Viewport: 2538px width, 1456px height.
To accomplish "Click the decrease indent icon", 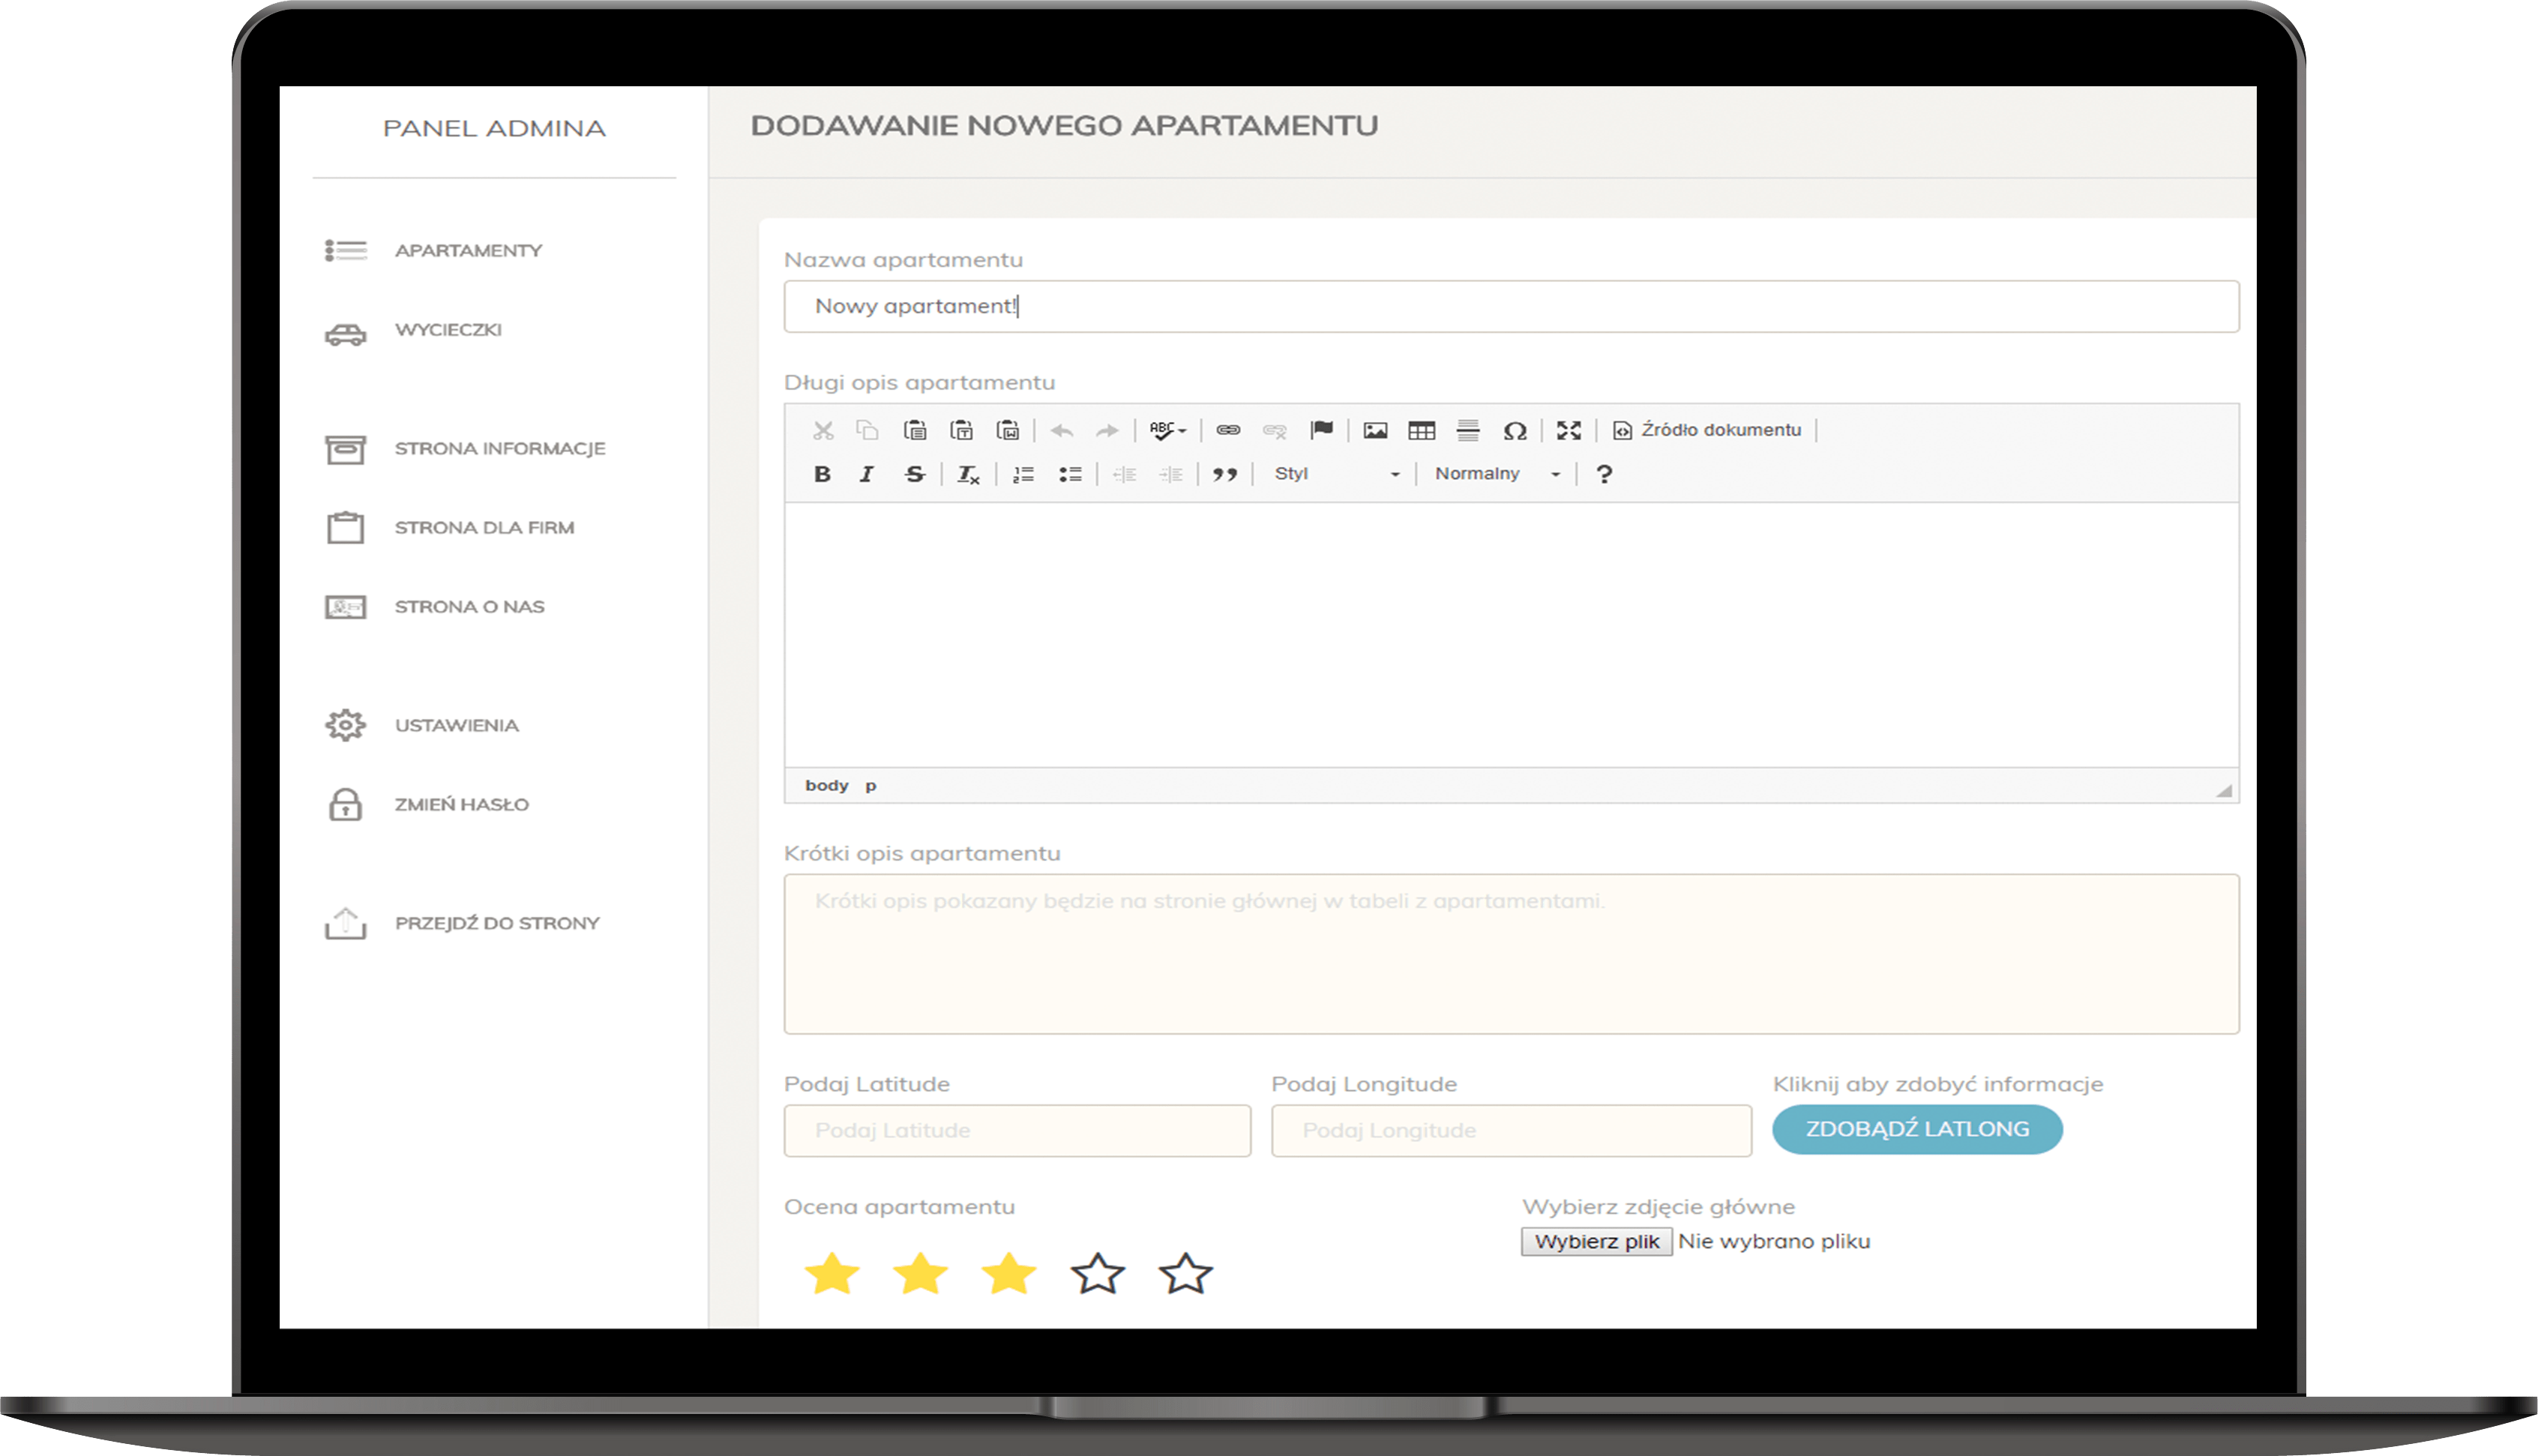I will [x=1124, y=474].
